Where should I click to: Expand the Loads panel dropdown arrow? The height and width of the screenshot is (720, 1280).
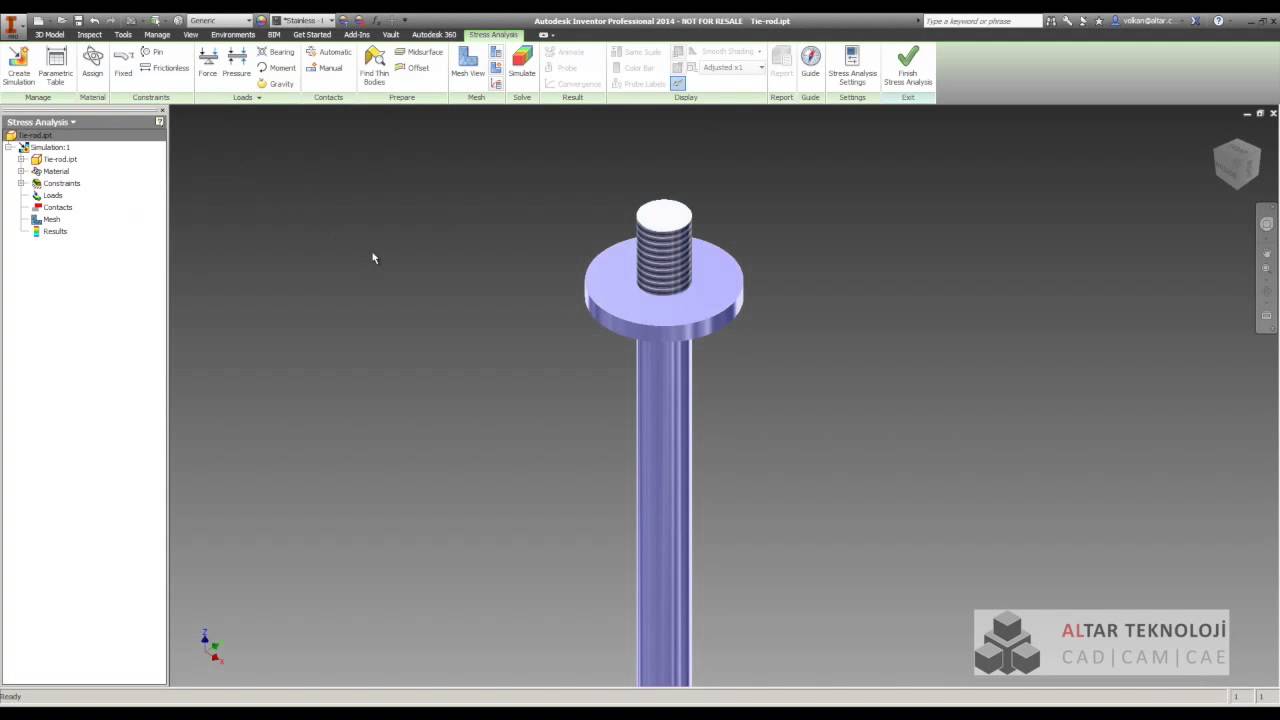259,98
